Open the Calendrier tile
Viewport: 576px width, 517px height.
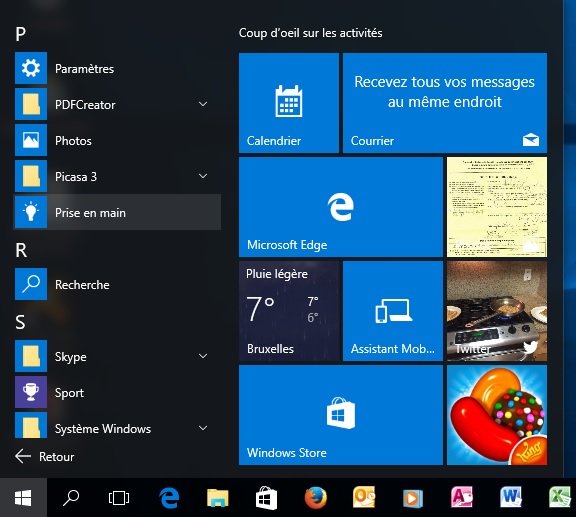[289, 103]
